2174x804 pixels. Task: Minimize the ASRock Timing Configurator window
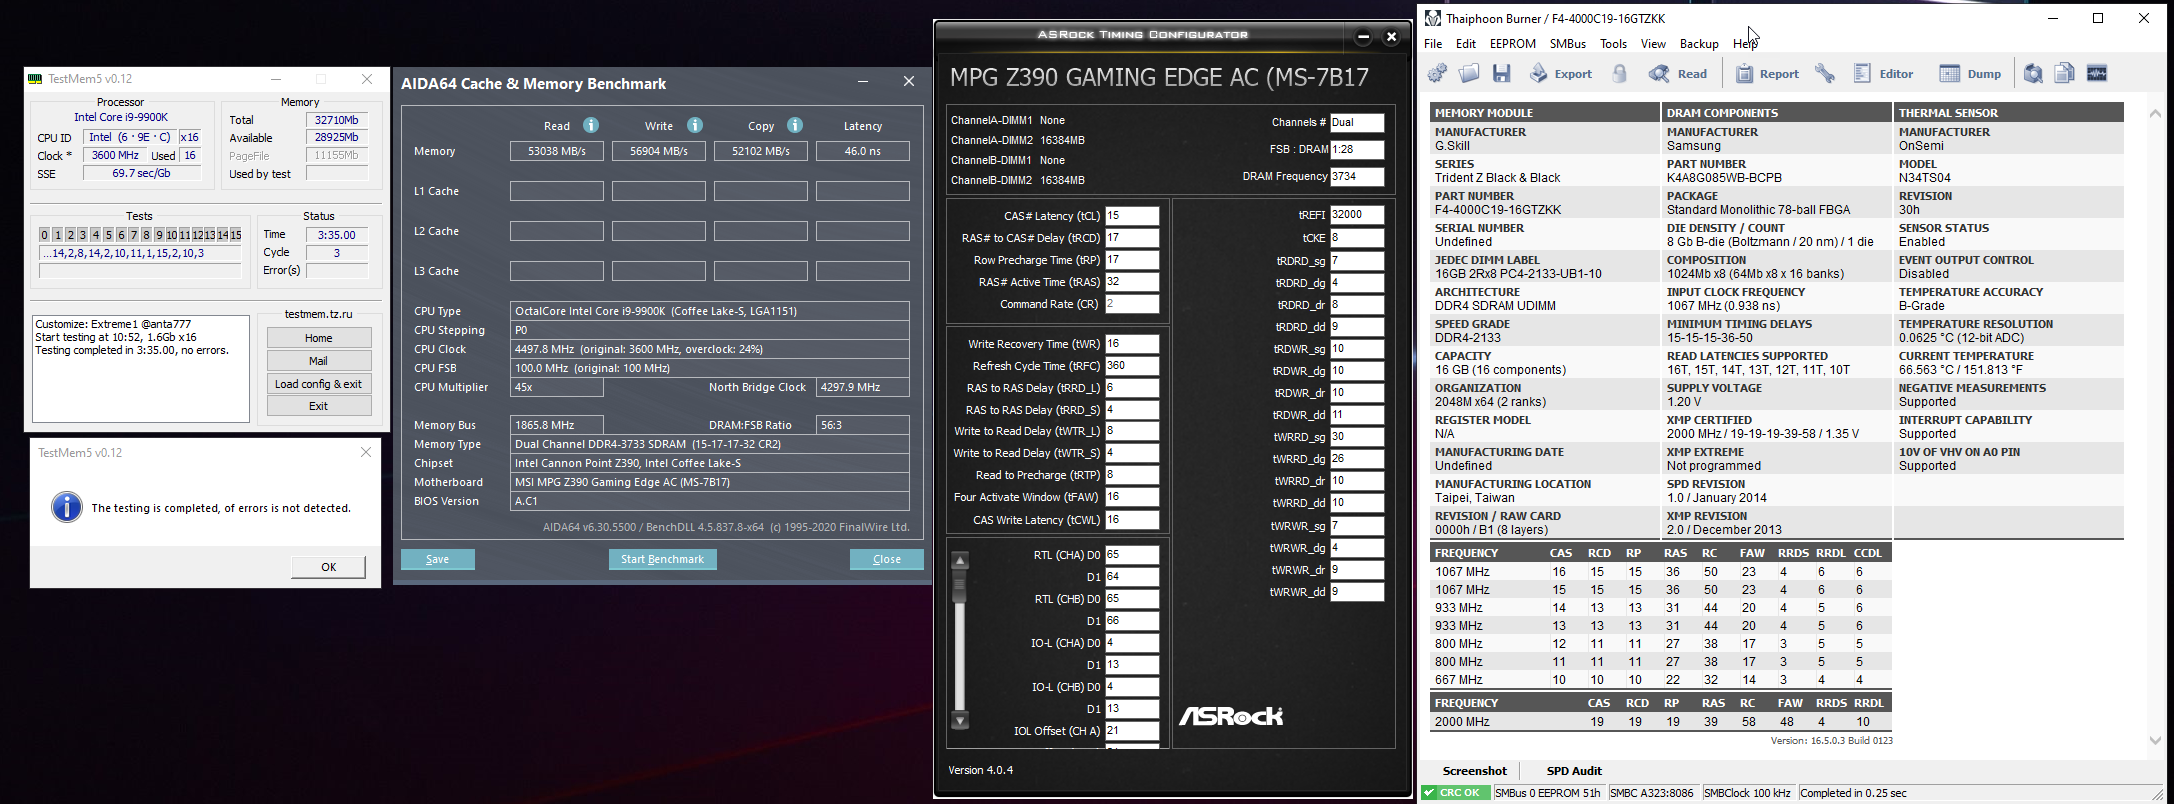point(1363,37)
